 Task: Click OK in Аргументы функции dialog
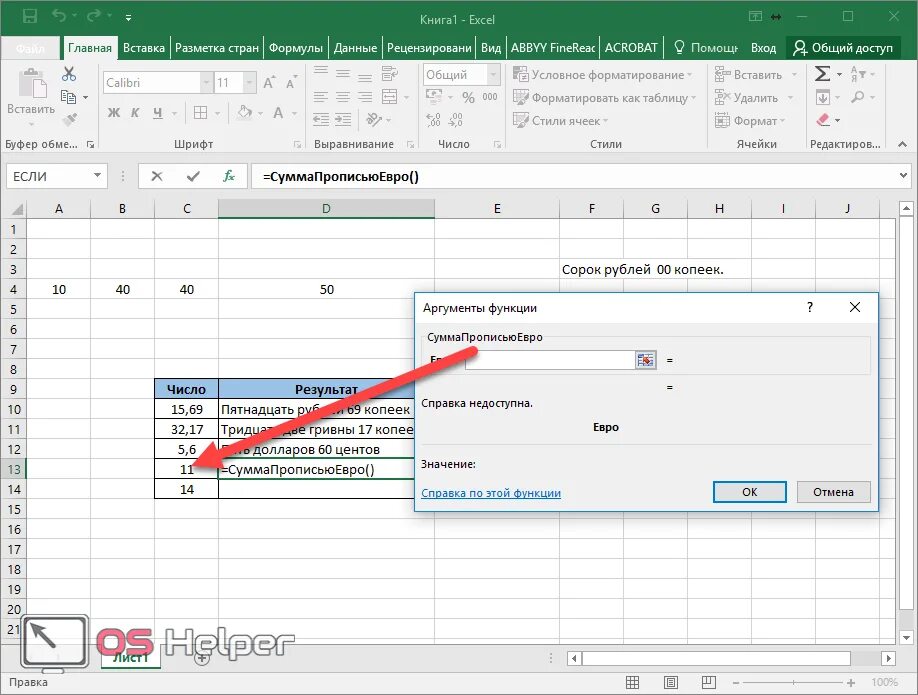[749, 492]
